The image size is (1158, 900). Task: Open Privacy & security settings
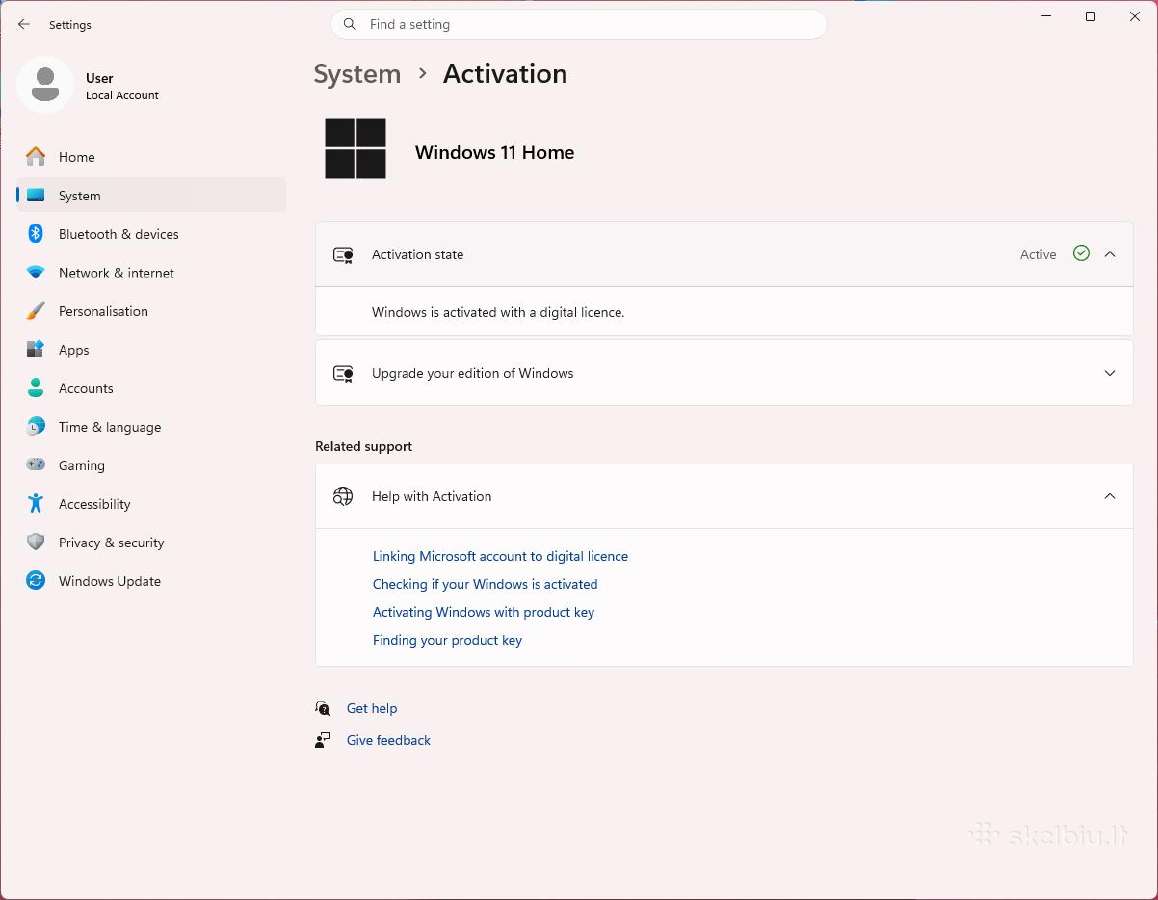coord(151,542)
